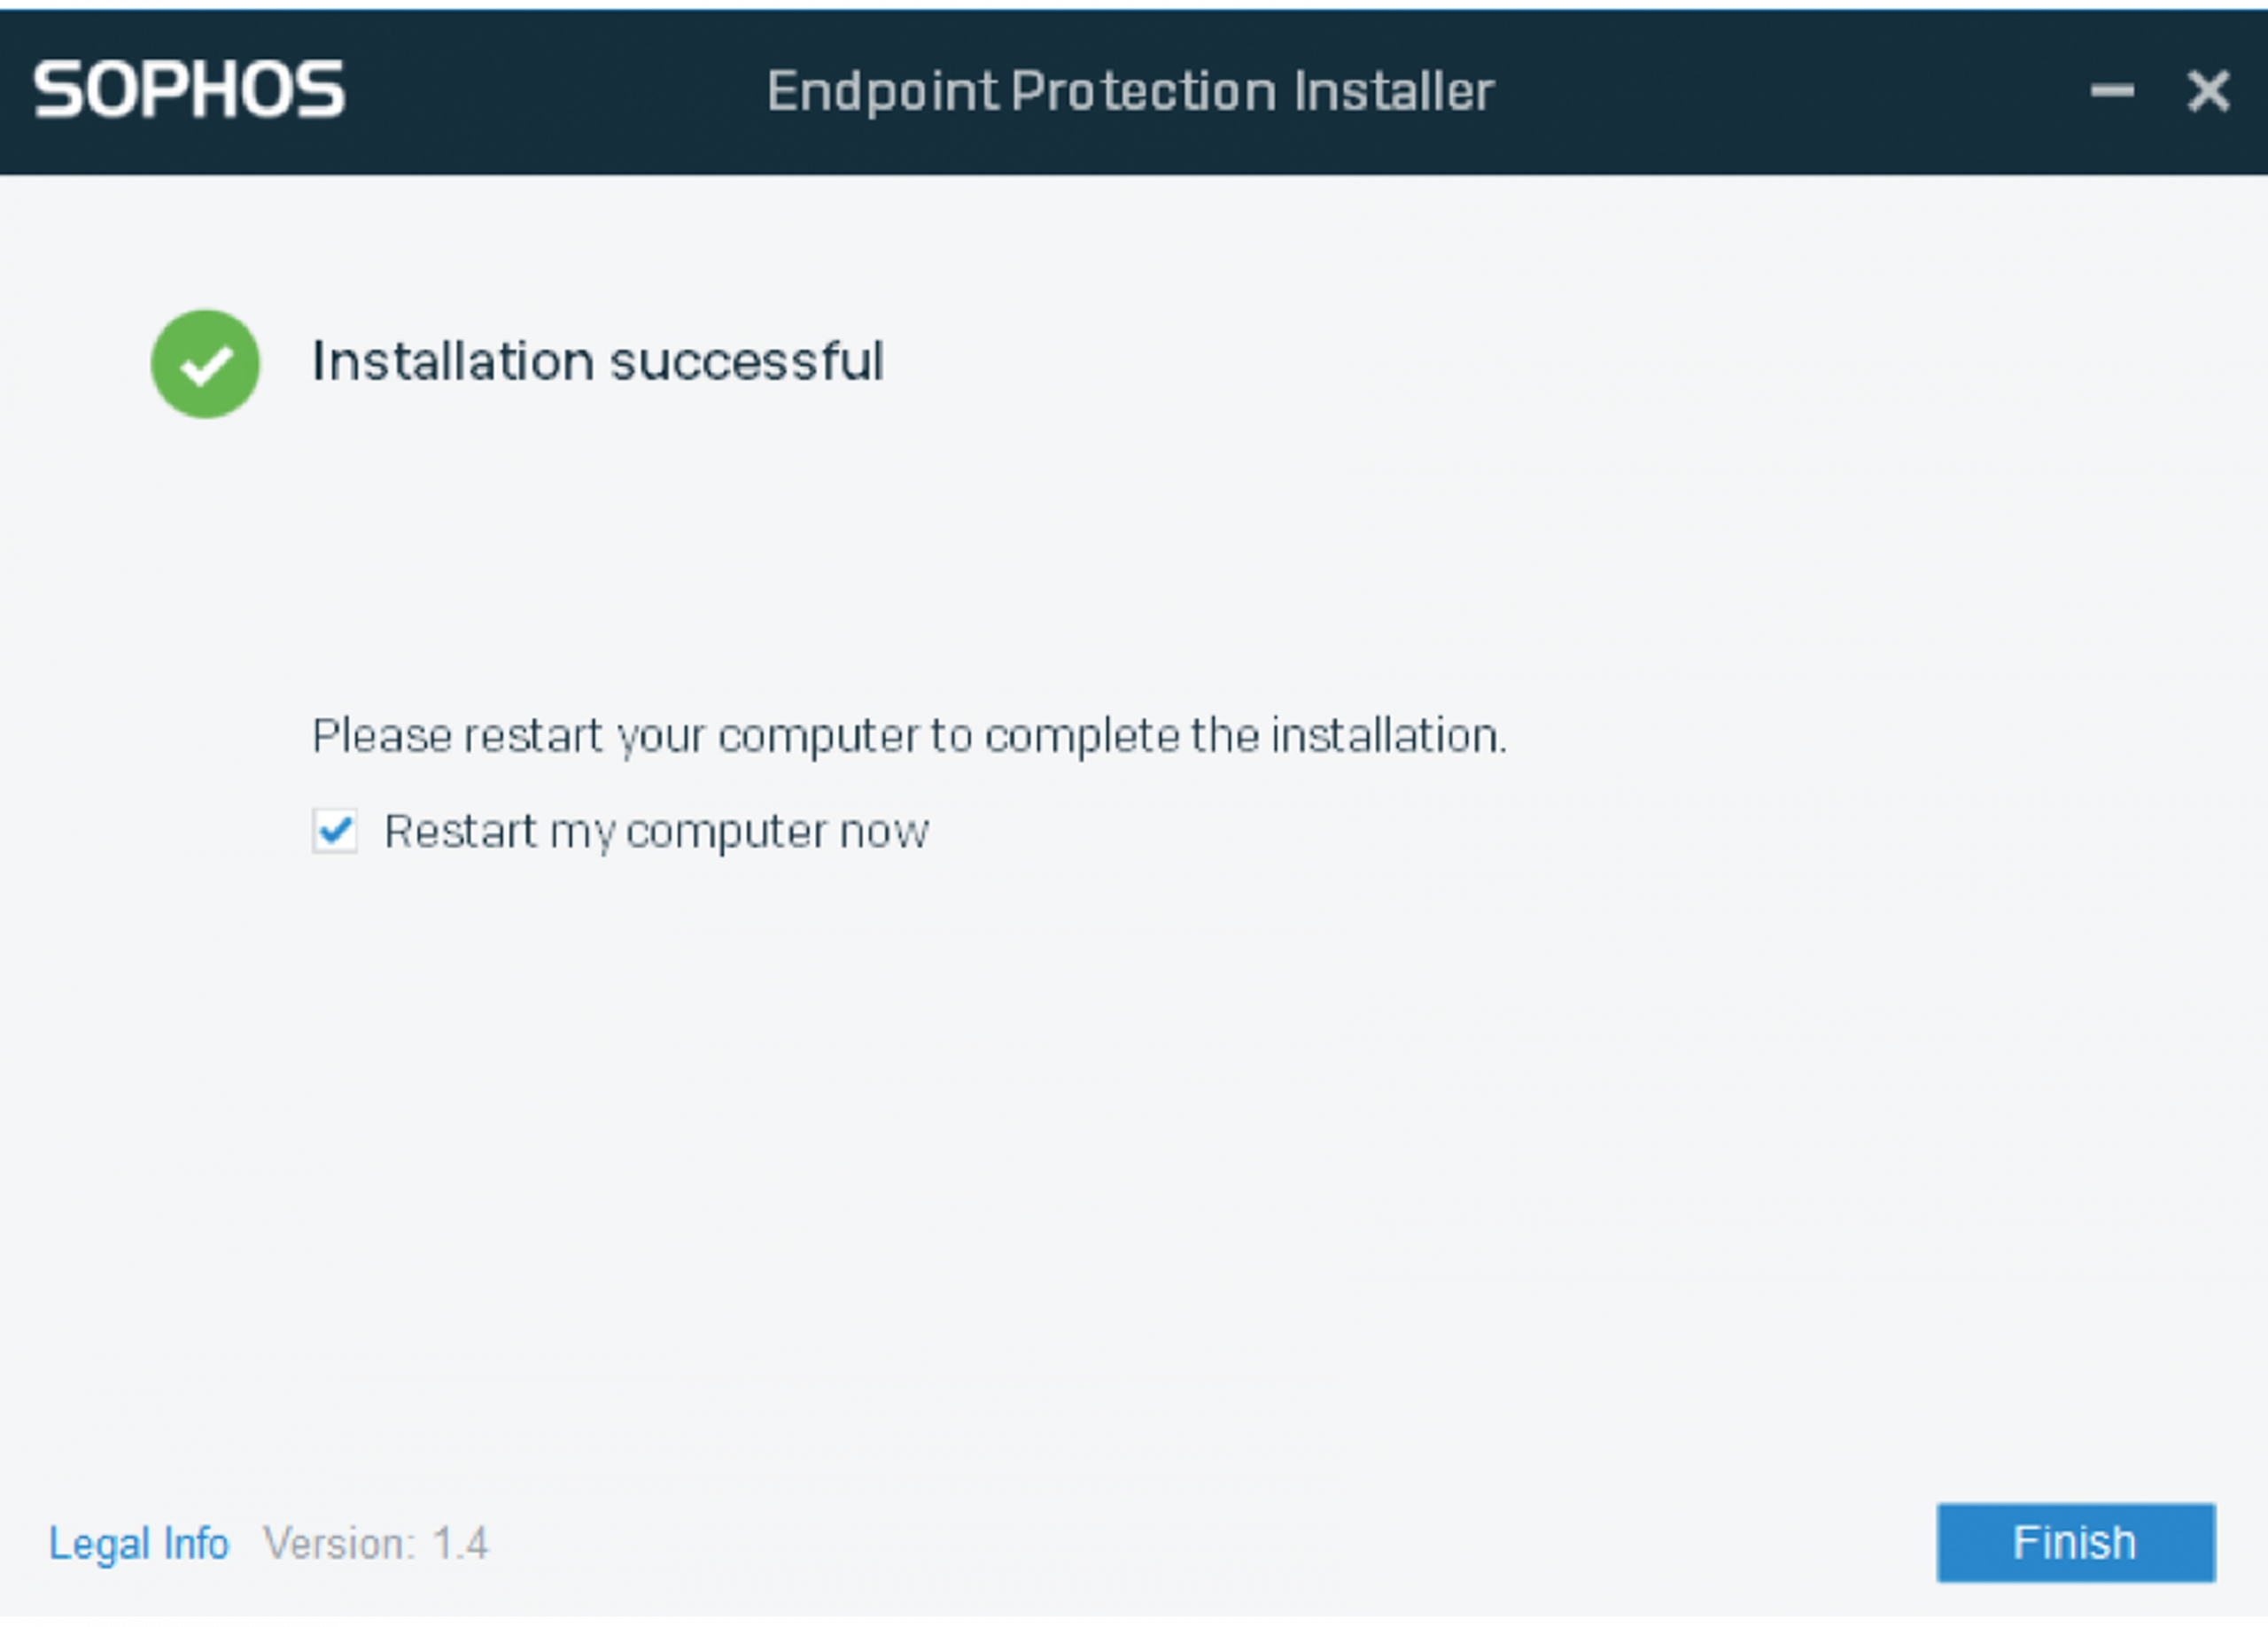Toggle the blue tick restart option box
The image size is (2268, 1627).
click(x=335, y=831)
